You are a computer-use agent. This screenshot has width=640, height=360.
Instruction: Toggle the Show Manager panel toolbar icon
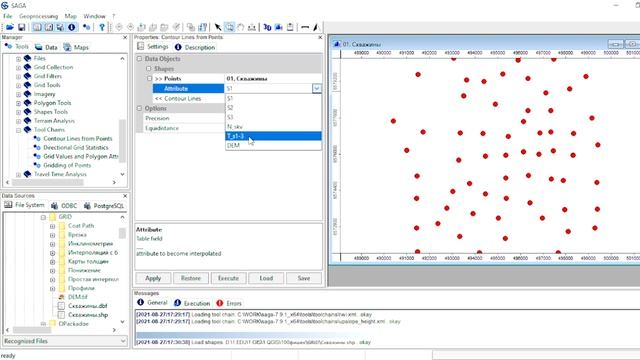tap(37, 27)
